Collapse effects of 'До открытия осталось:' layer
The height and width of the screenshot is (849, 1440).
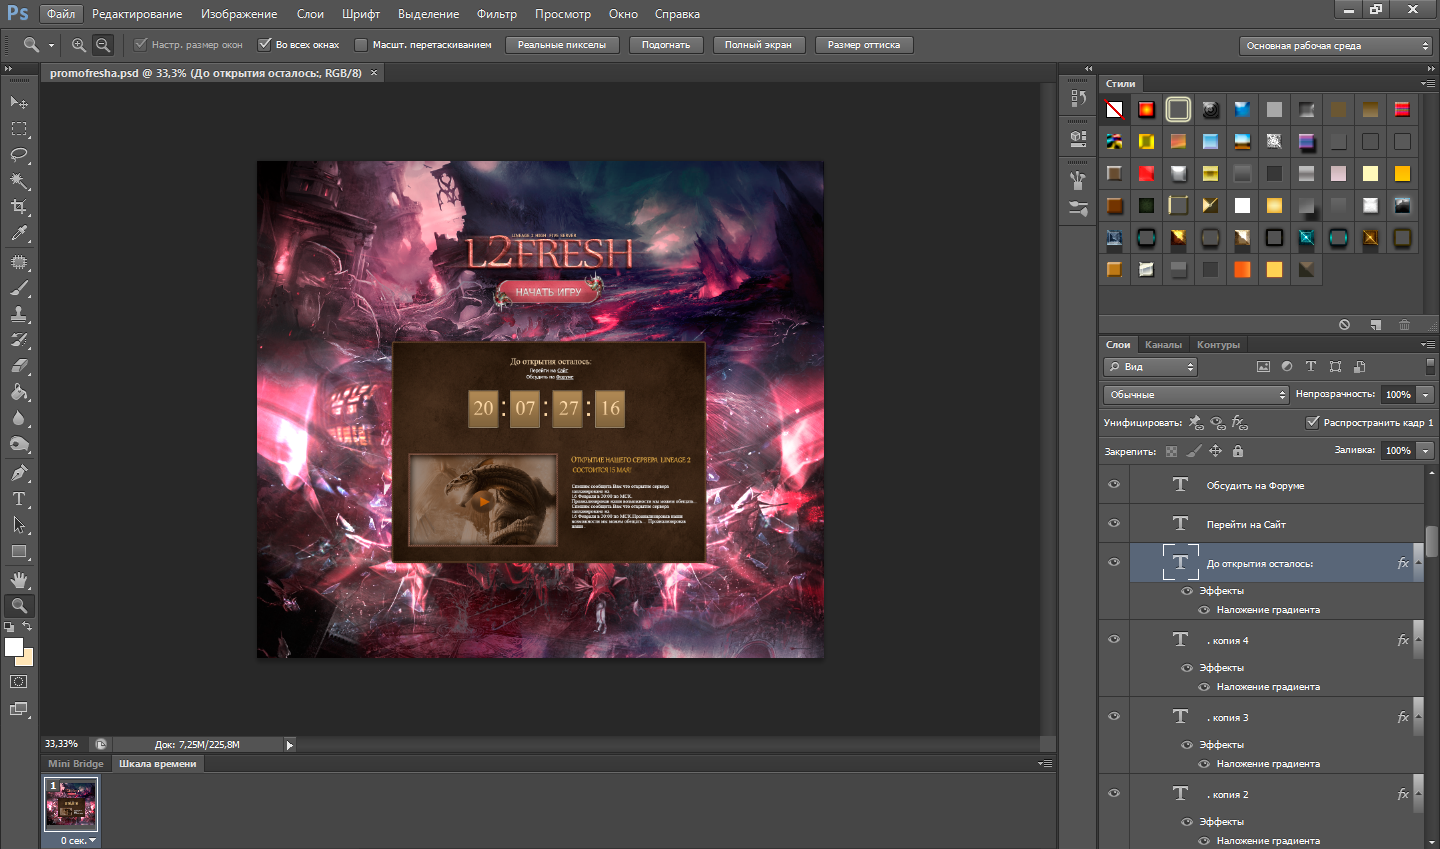click(x=1418, y=563)
